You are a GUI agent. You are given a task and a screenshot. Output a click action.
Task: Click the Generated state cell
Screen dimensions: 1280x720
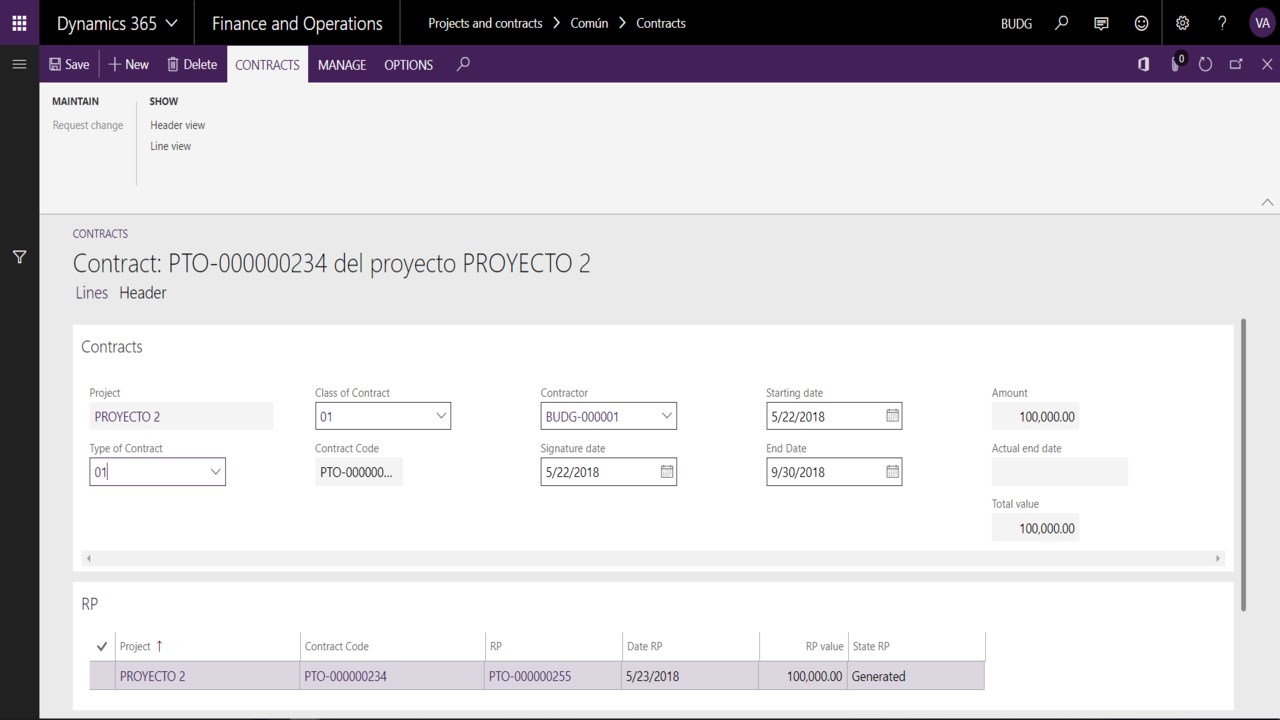pos(917,676)
